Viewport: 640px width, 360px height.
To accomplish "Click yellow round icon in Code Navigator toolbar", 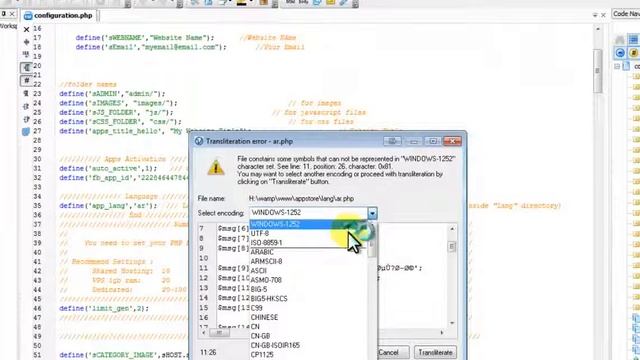I will 633,53.
